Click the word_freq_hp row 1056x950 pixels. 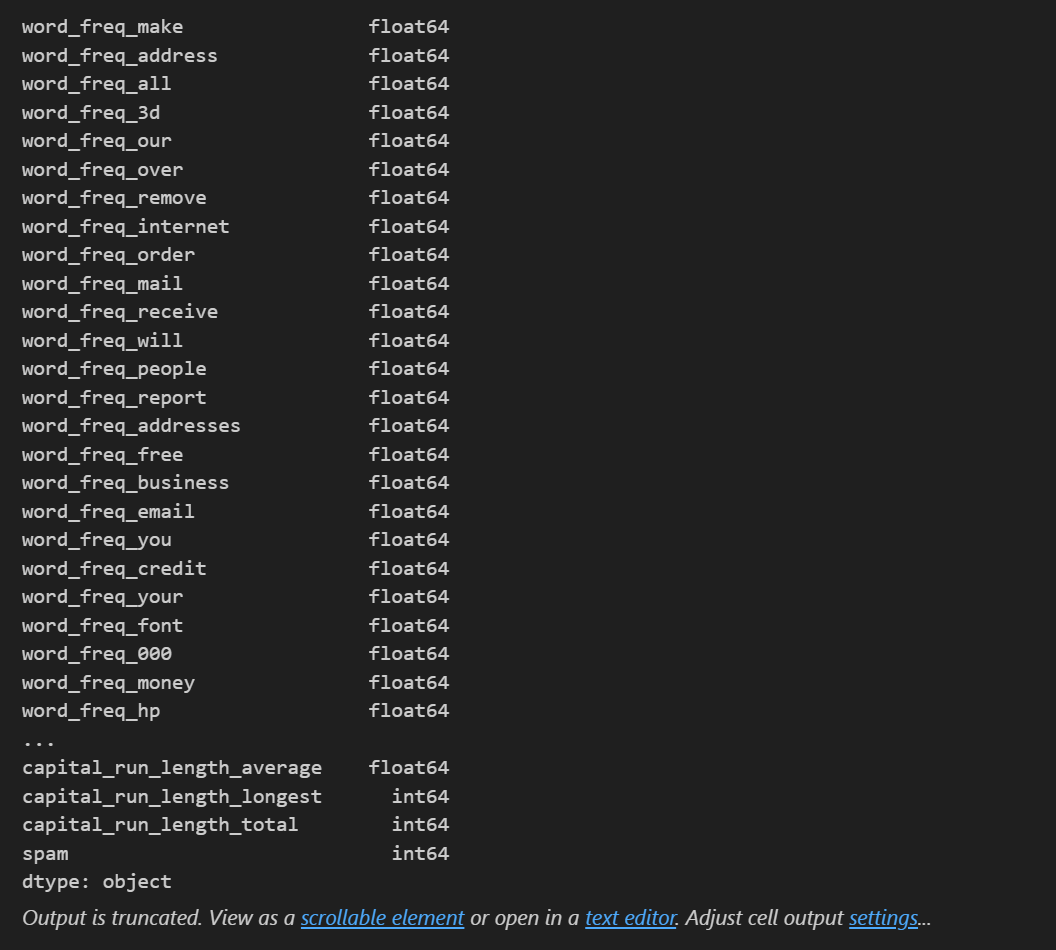(235, 711)
